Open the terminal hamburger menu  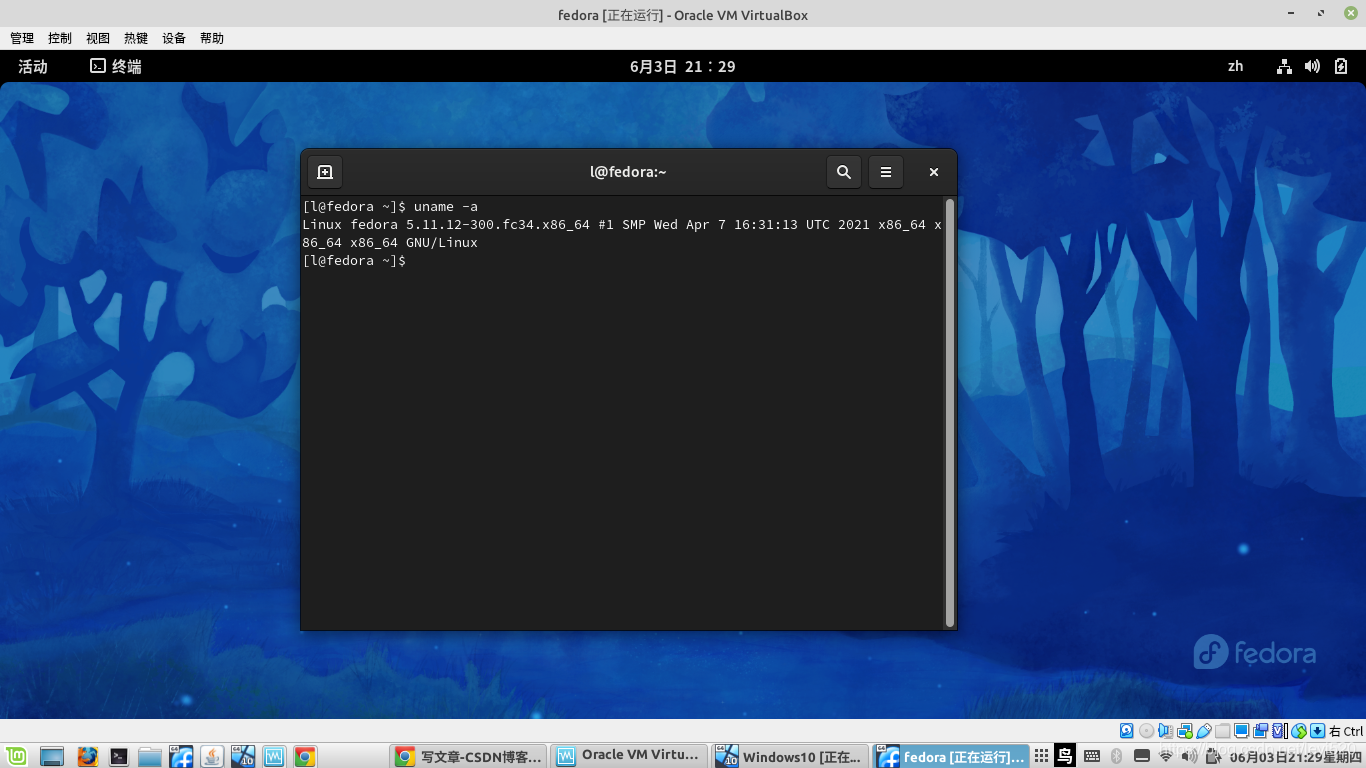tap(886, 172)
